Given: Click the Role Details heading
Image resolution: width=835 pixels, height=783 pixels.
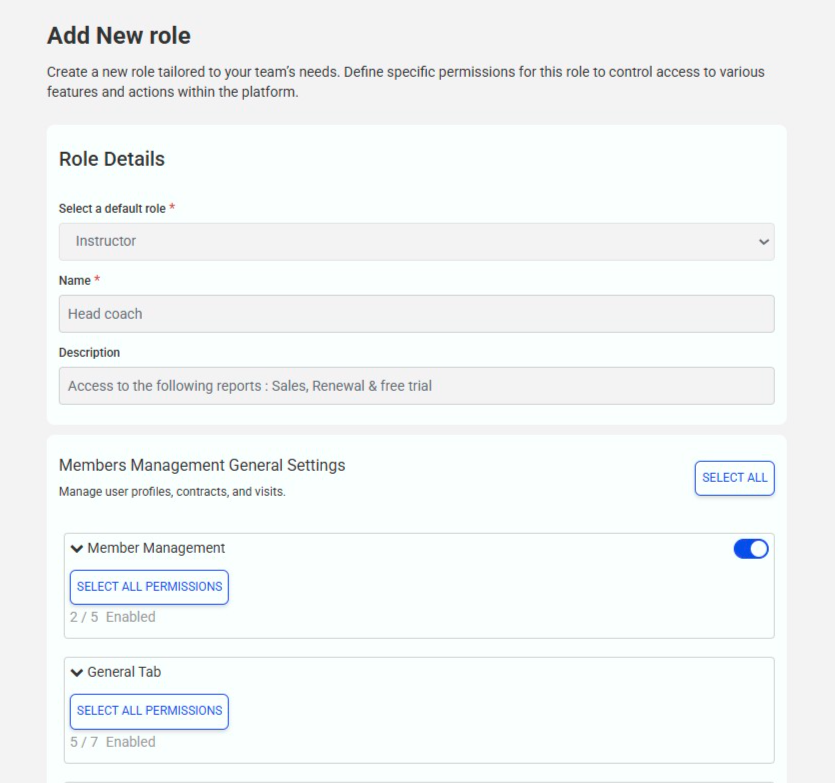Looking at the screenshot, I should pos(112,159).
